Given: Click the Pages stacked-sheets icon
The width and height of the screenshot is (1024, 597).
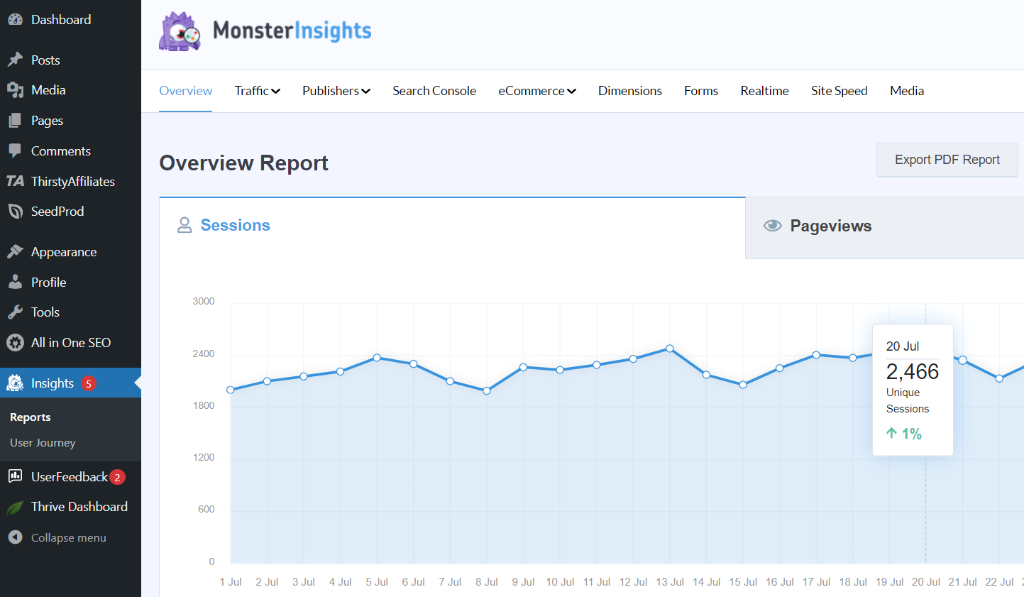Looking at the screenshot, I should coord(15,121).
